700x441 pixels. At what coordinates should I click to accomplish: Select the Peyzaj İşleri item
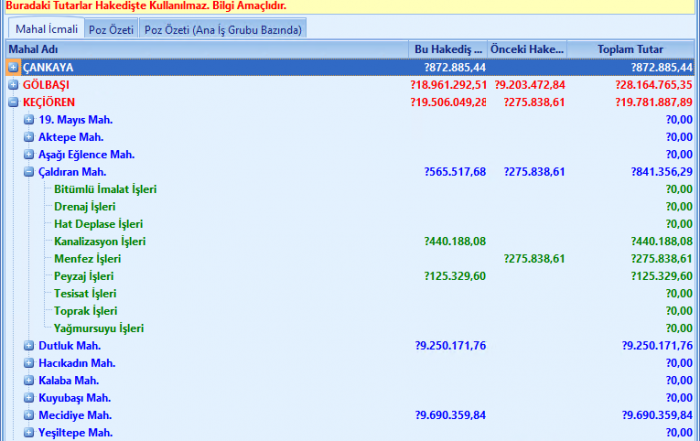coord(84,276)
